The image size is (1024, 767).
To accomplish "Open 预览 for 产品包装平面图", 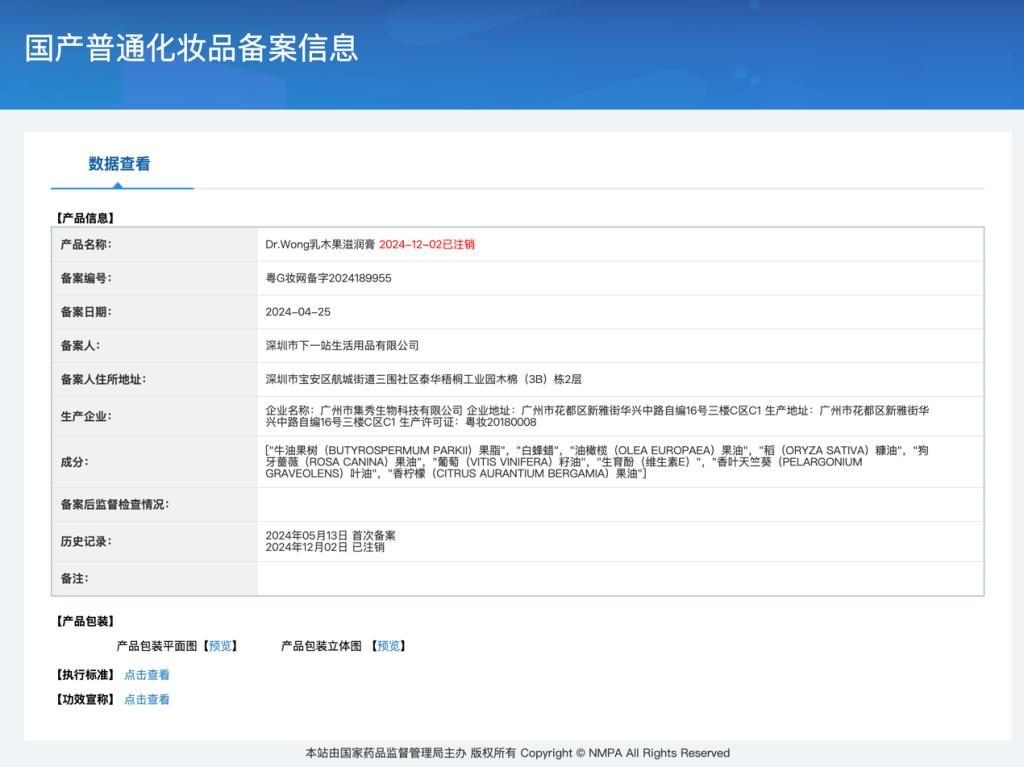I will pos(218,645).
